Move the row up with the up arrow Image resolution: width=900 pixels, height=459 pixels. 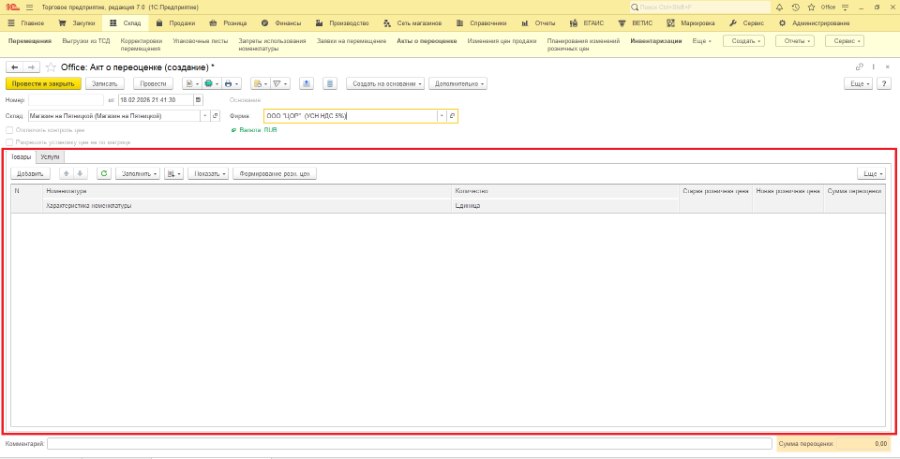pyautogui.click(x=66, y=173)
